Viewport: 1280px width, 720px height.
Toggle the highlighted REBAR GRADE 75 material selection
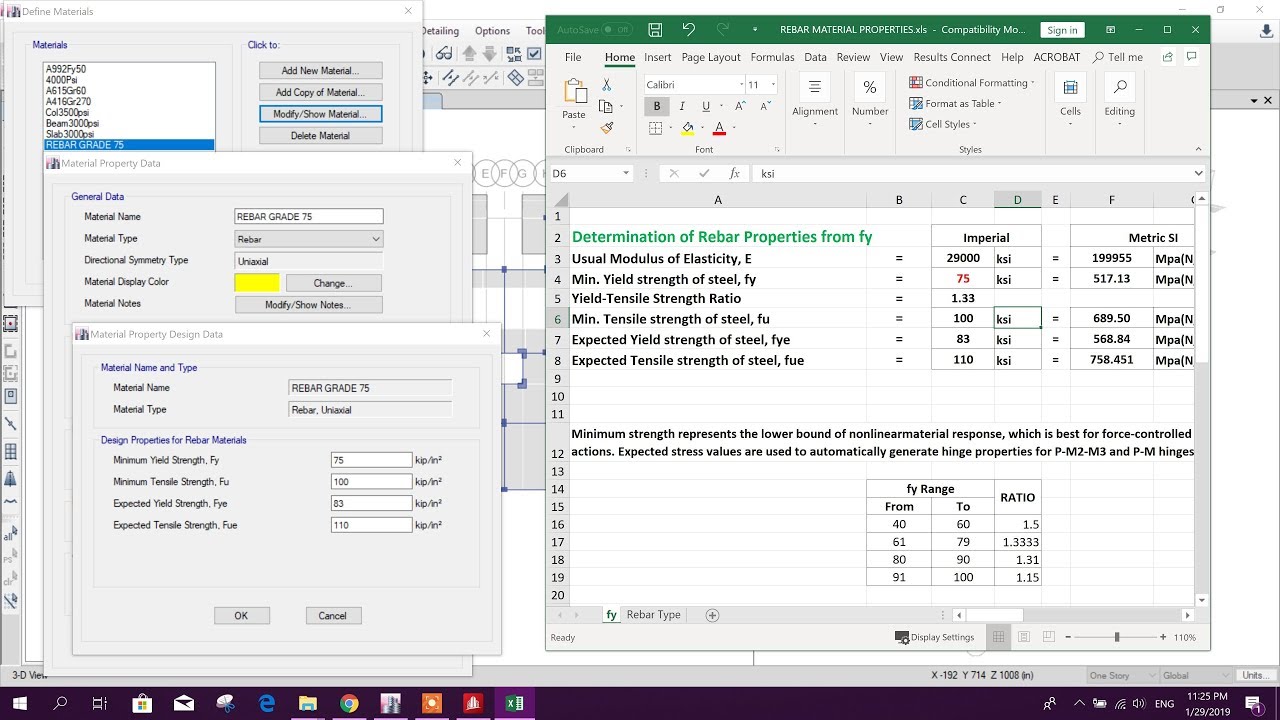click(129, 144)
